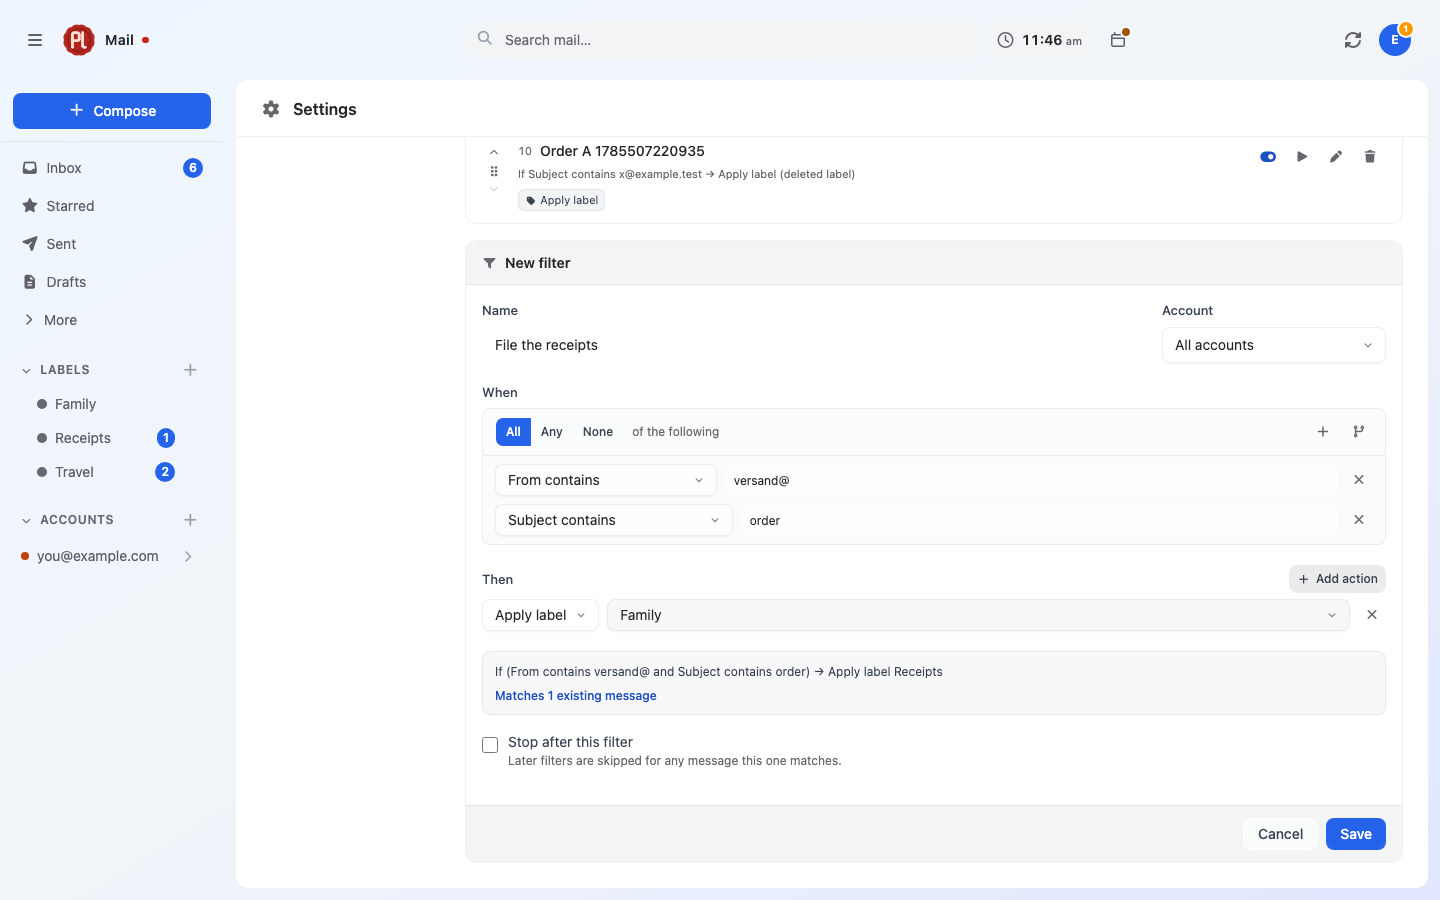Open the Account dropdown
The height and width of the screenshot is (900, 1440).
[x=1274, y=345]
